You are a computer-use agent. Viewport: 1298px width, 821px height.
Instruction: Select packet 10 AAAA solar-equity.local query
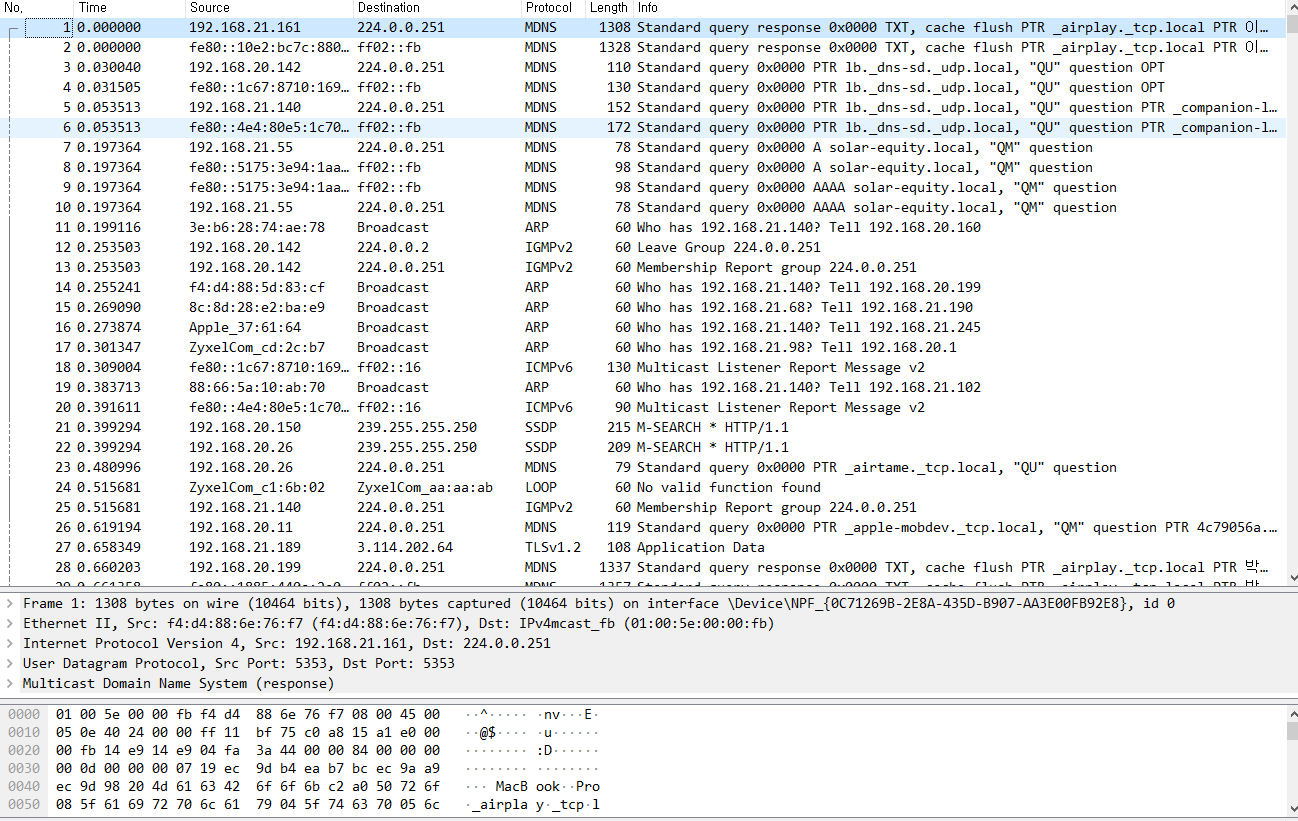point(643,207)
